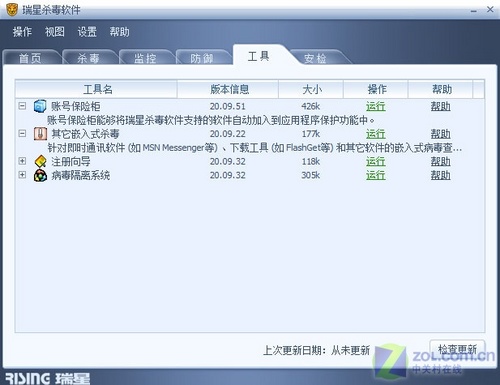Open the 帮助 menu in menu bar
Image resolution: width=500 pixels, height=385 pixels.
(119, 32)
